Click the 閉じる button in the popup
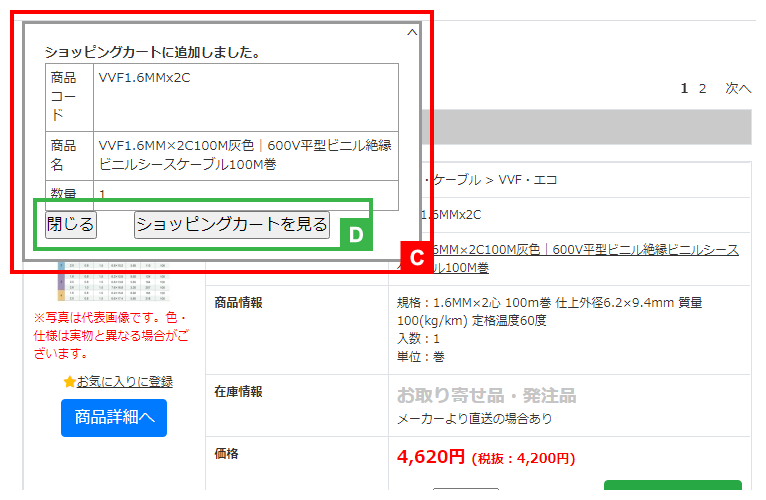Image resolution: width=766 pixels, height=500 pixels. (71, 225)
